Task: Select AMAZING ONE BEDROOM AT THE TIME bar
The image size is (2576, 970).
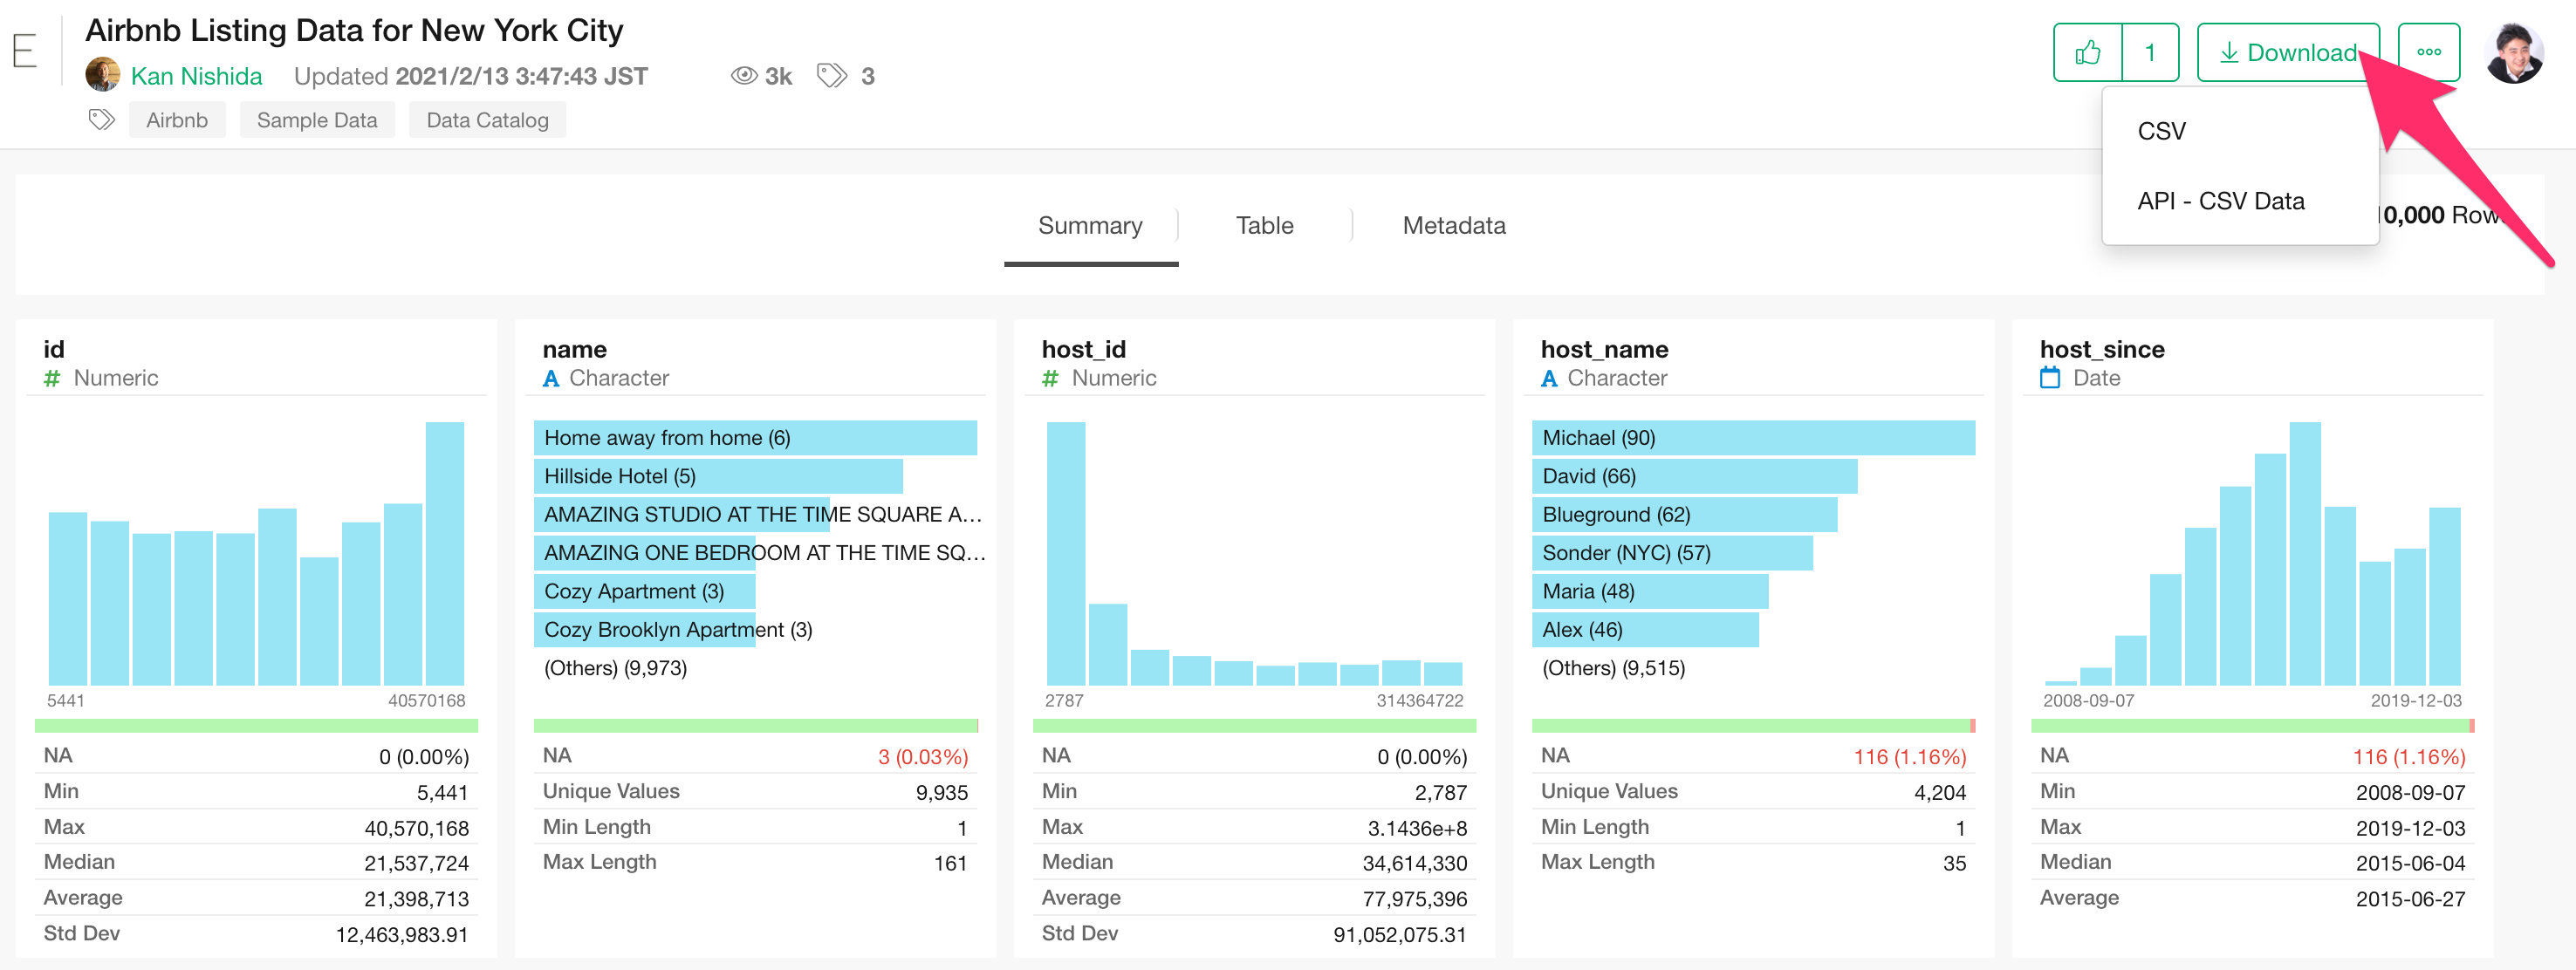Action: [644, 553]
